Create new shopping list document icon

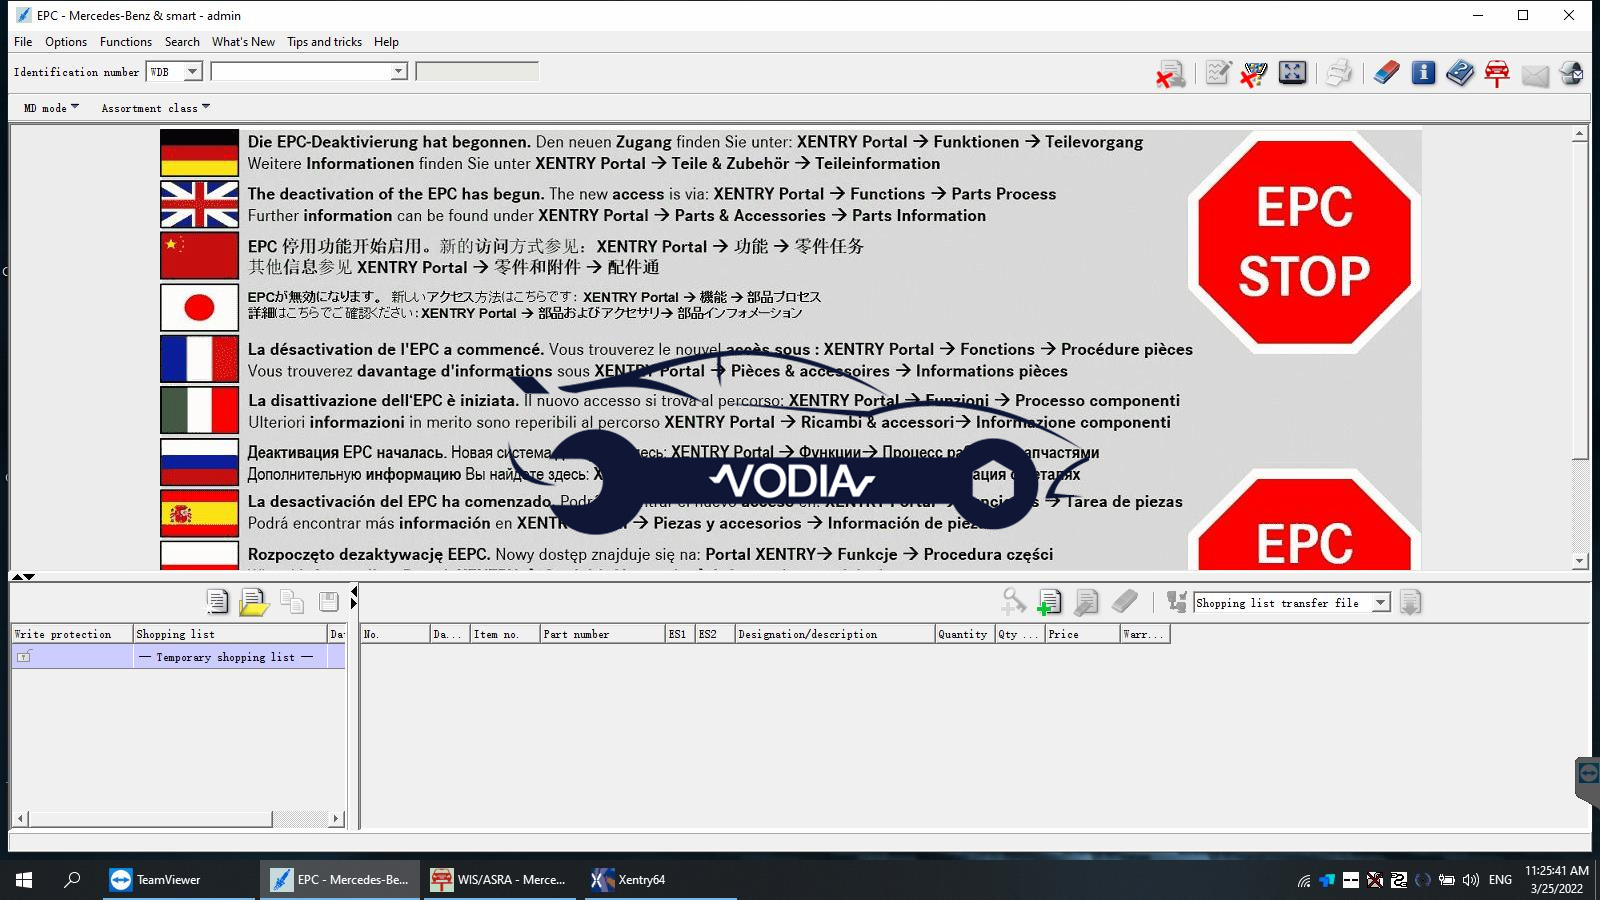click(217, 601)
